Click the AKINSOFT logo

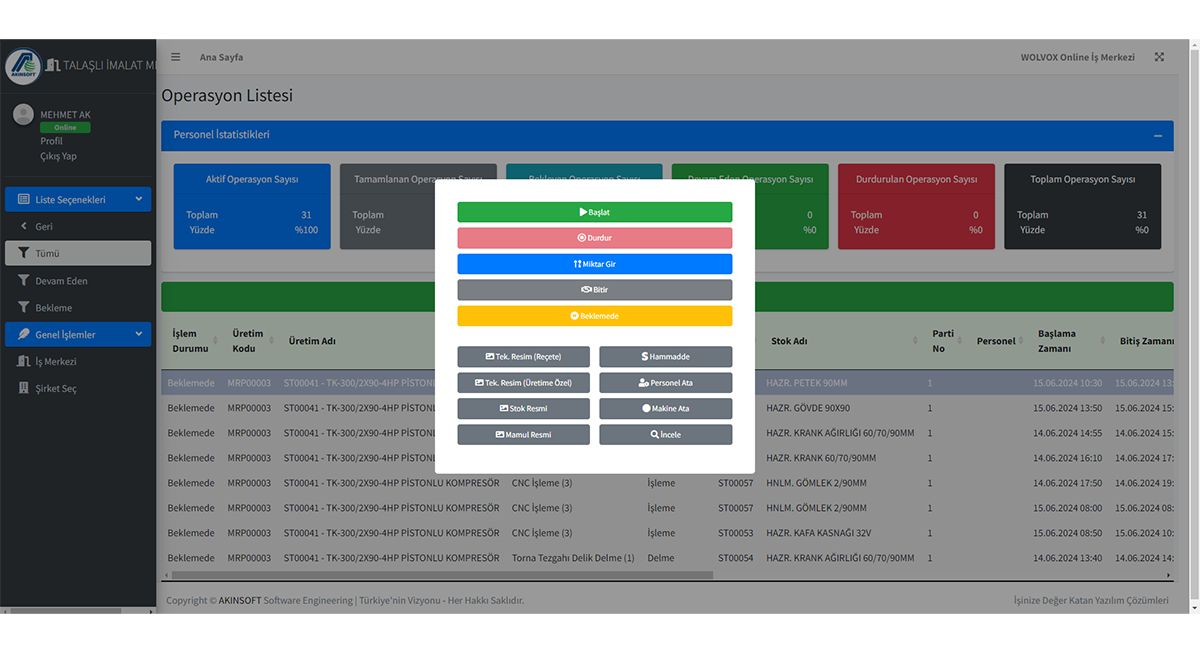pyautogui.click(x=23, y=66)
